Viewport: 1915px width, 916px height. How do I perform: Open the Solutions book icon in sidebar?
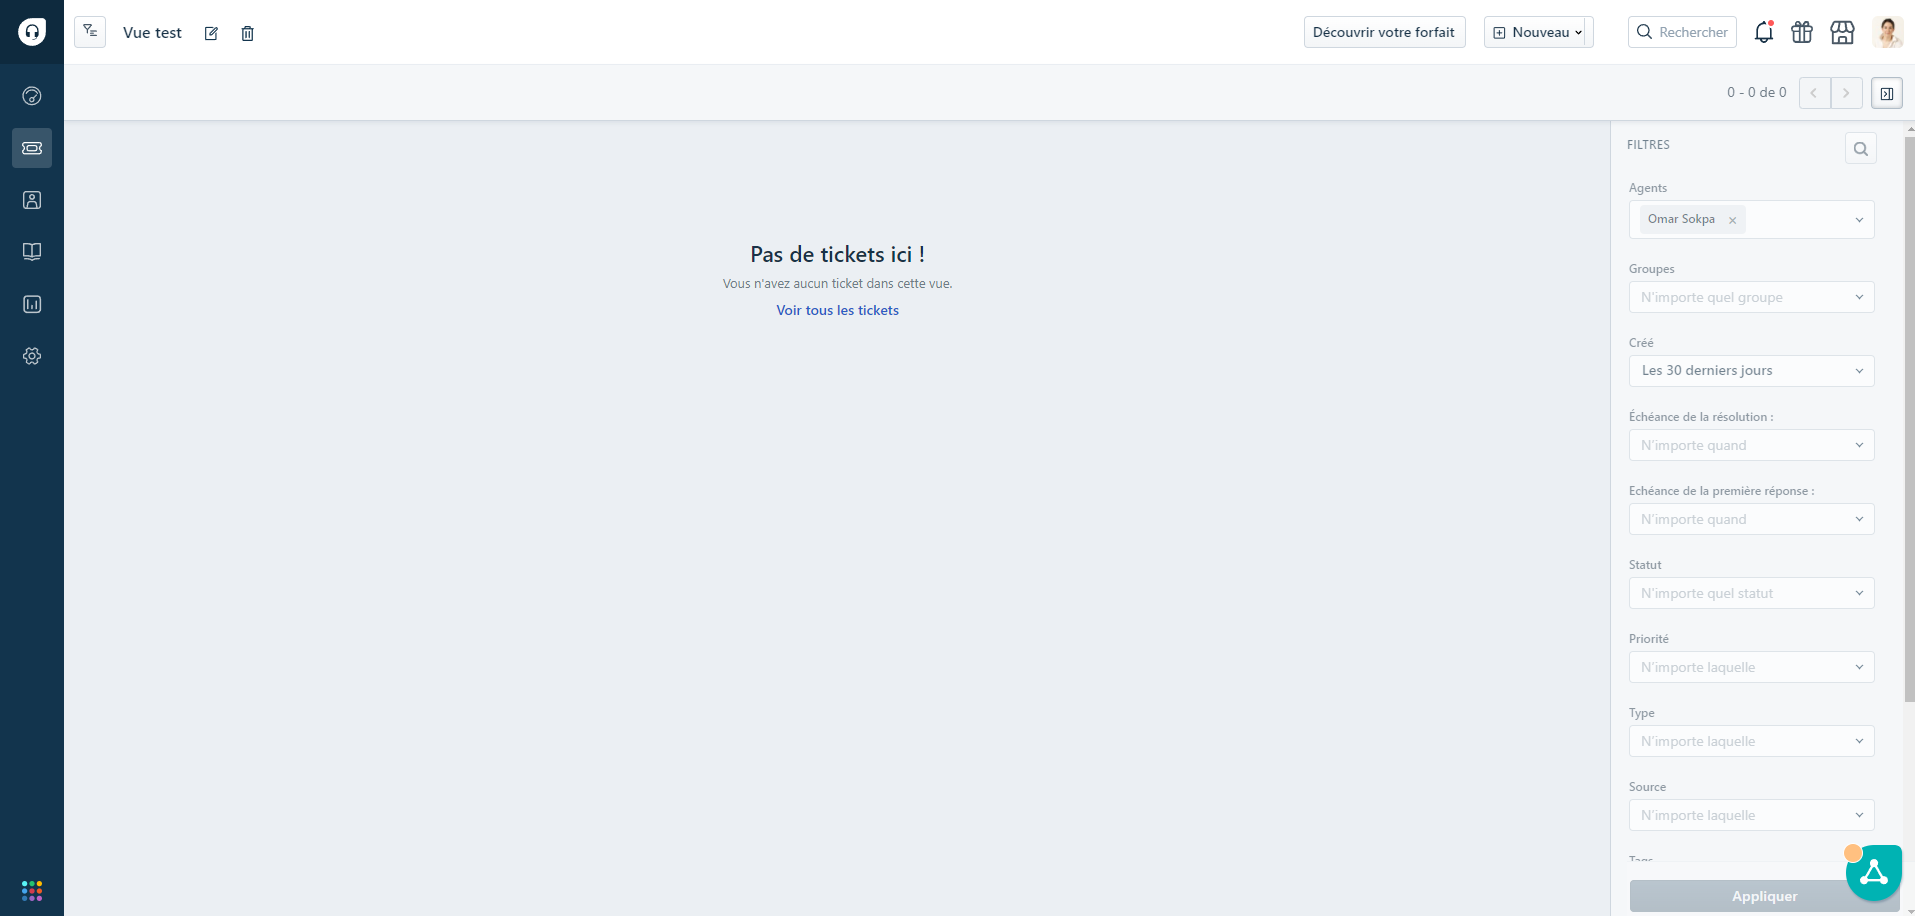[32, 252]
